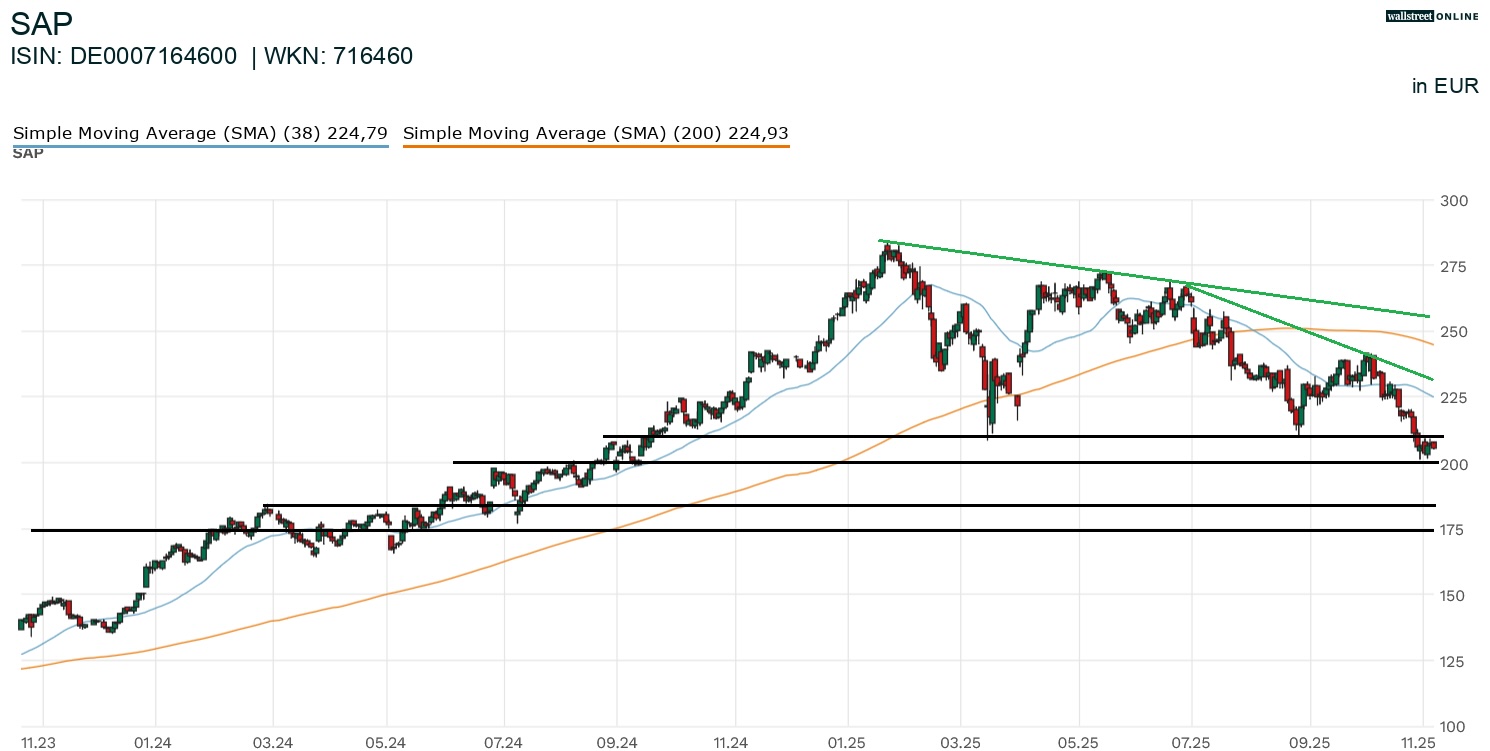This screenshot has width=1490, height=751.
Task: Click the orange line under SMA (200) legend
Action: [596, 146]
